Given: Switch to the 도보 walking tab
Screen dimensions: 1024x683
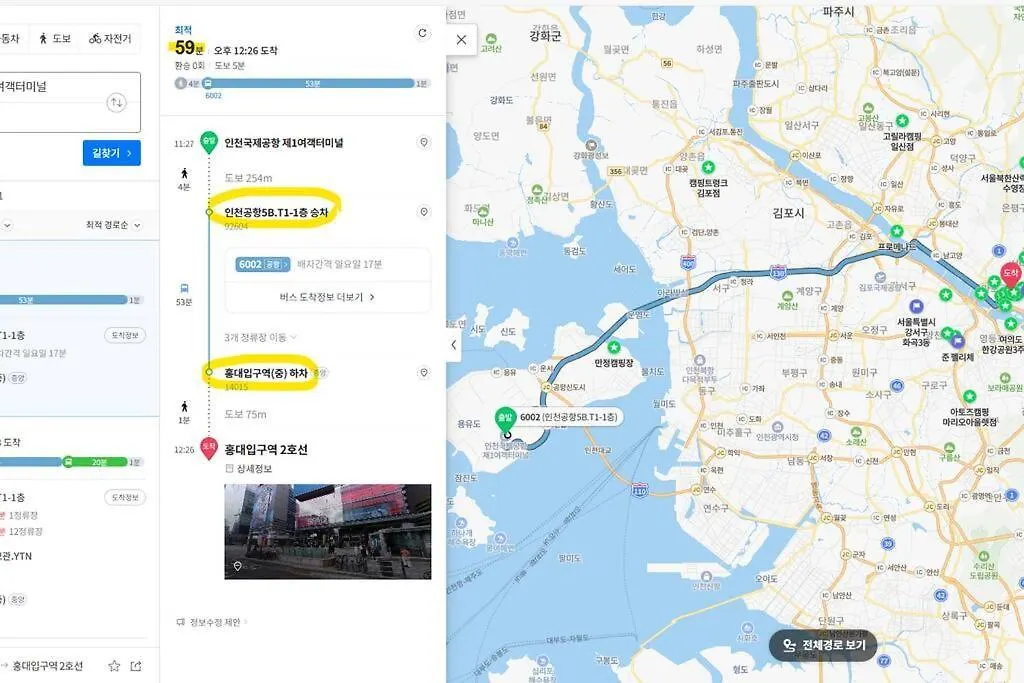Looking at the screenshot, I should coord(55,39).
